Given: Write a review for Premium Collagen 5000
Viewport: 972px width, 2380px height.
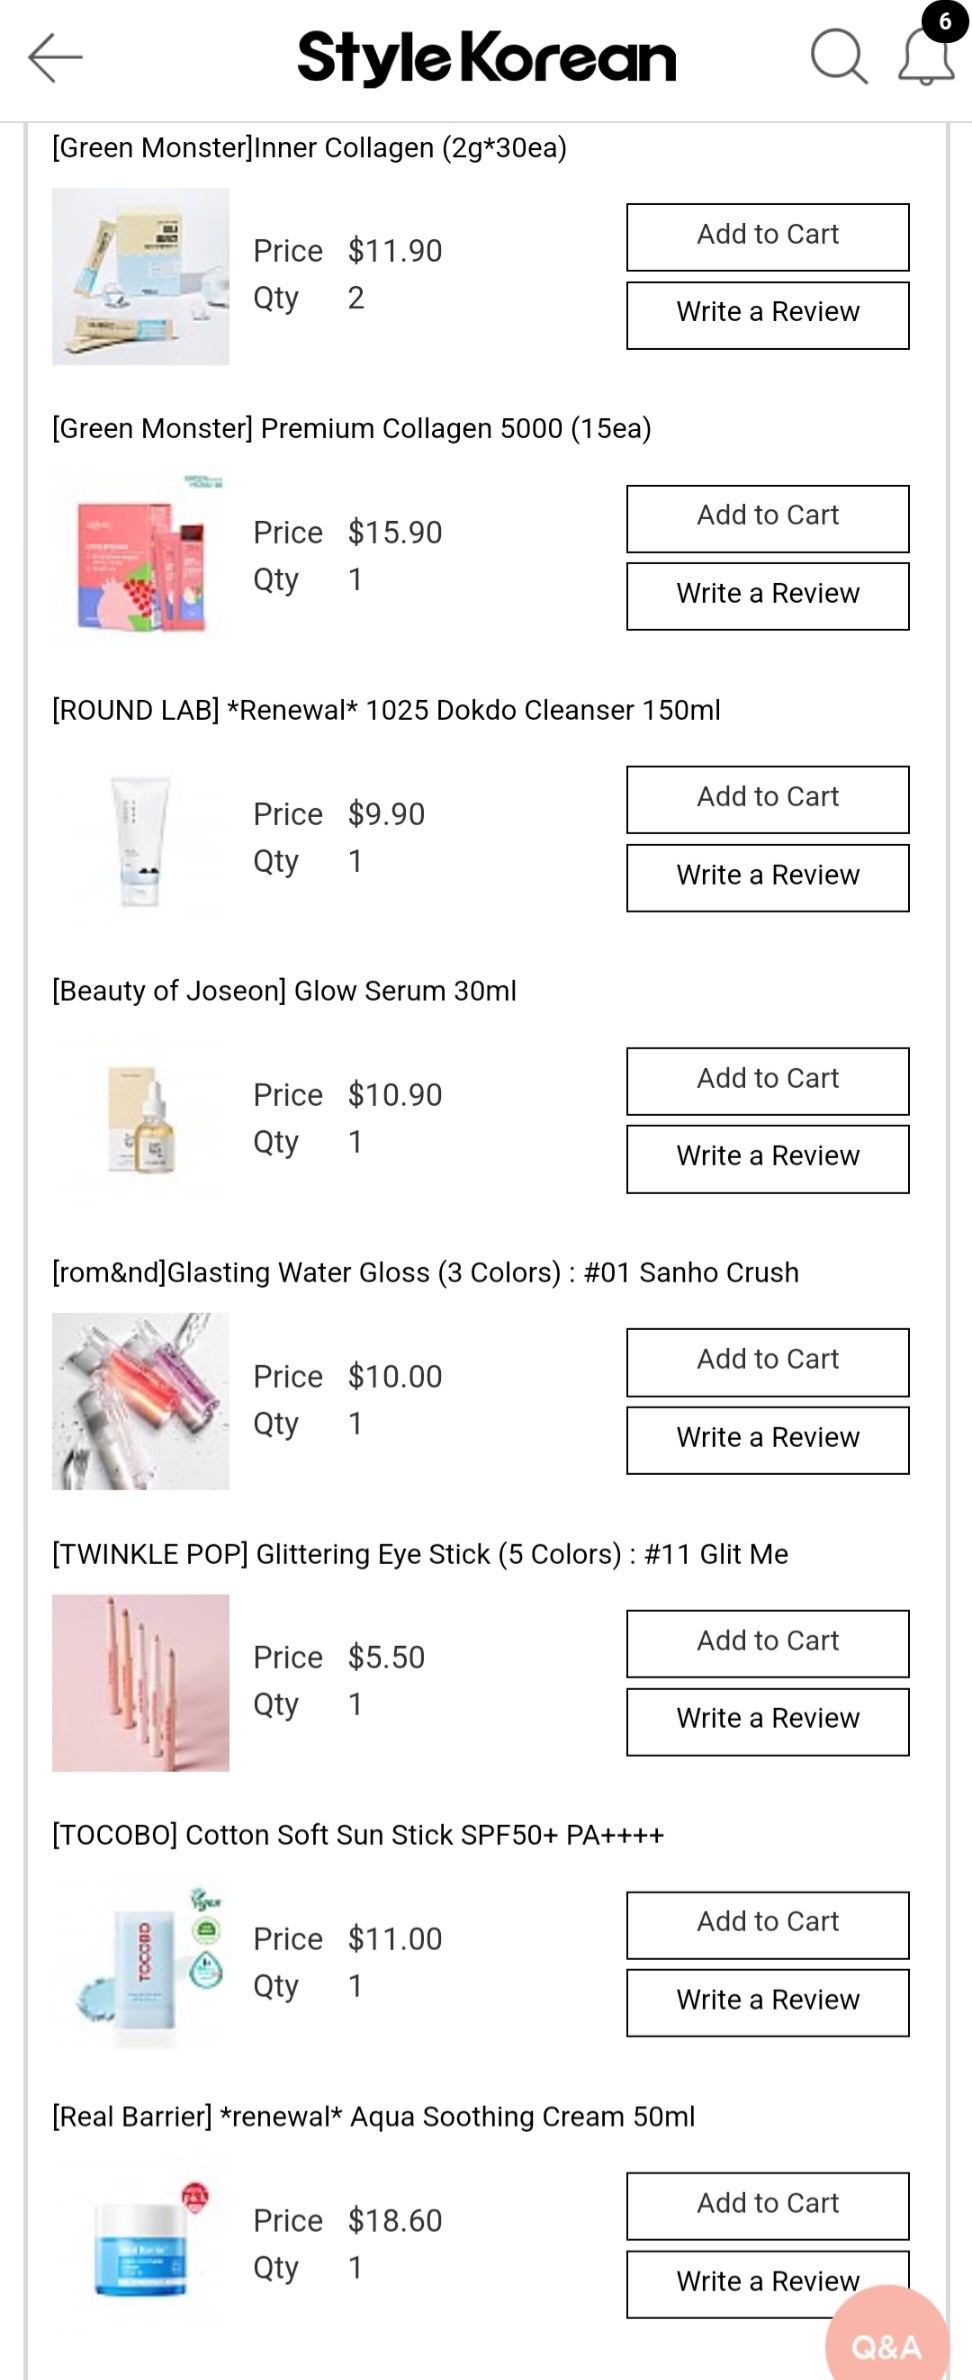Looking at the screenshot, I should pos(767,596).
